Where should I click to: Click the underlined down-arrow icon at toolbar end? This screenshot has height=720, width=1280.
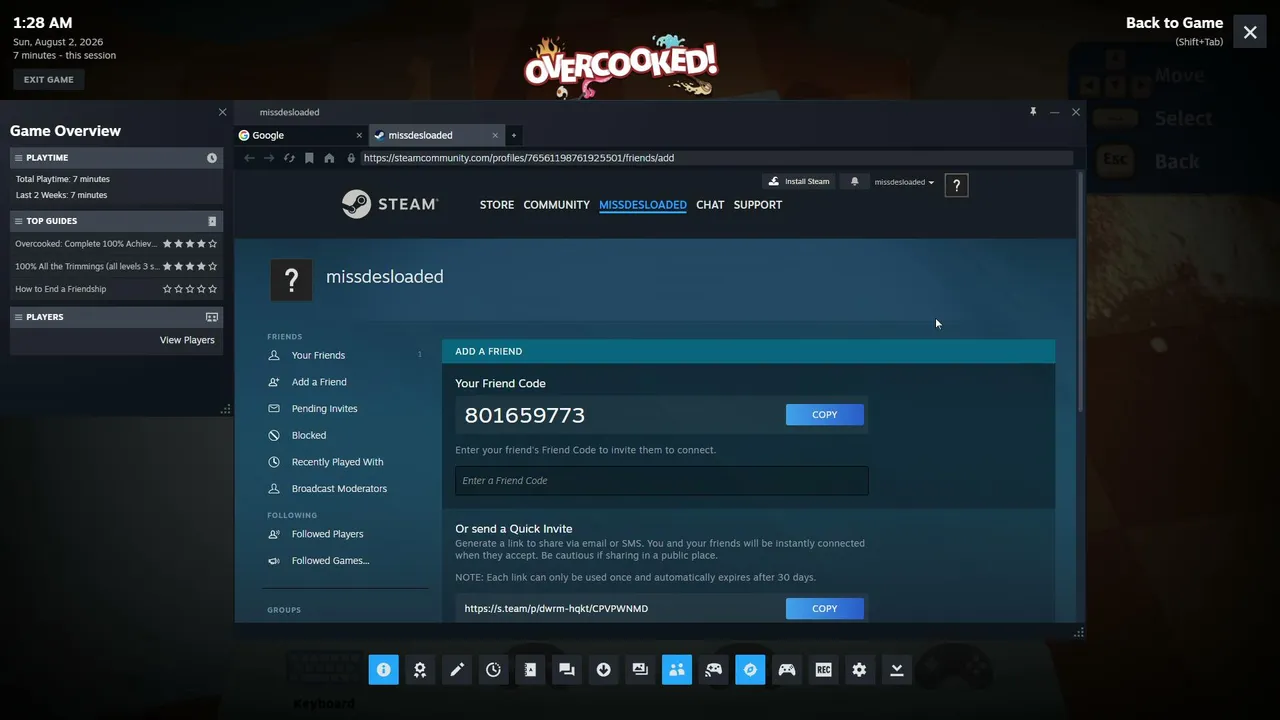coord(897,670)
